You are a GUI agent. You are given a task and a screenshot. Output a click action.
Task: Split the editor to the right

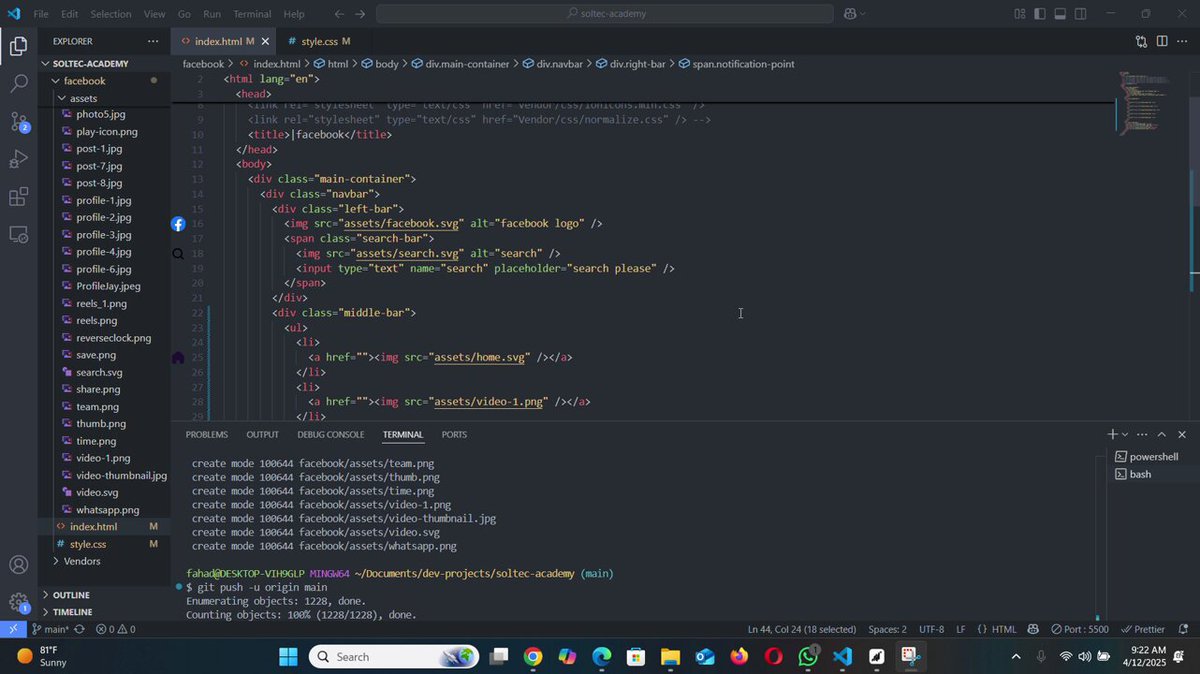[1162, 41]
